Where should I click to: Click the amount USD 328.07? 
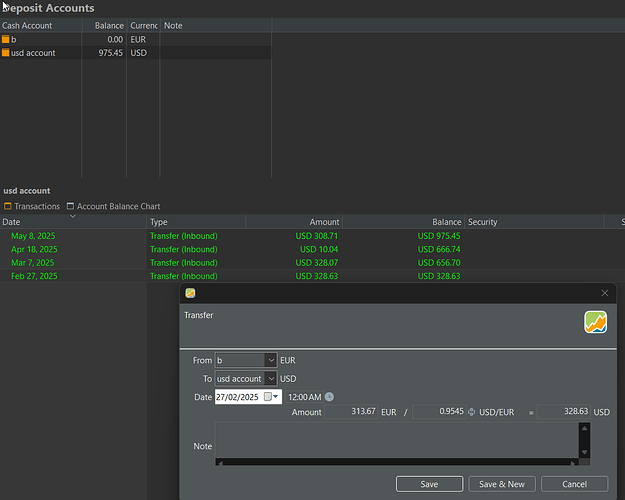tap(316, 263)
